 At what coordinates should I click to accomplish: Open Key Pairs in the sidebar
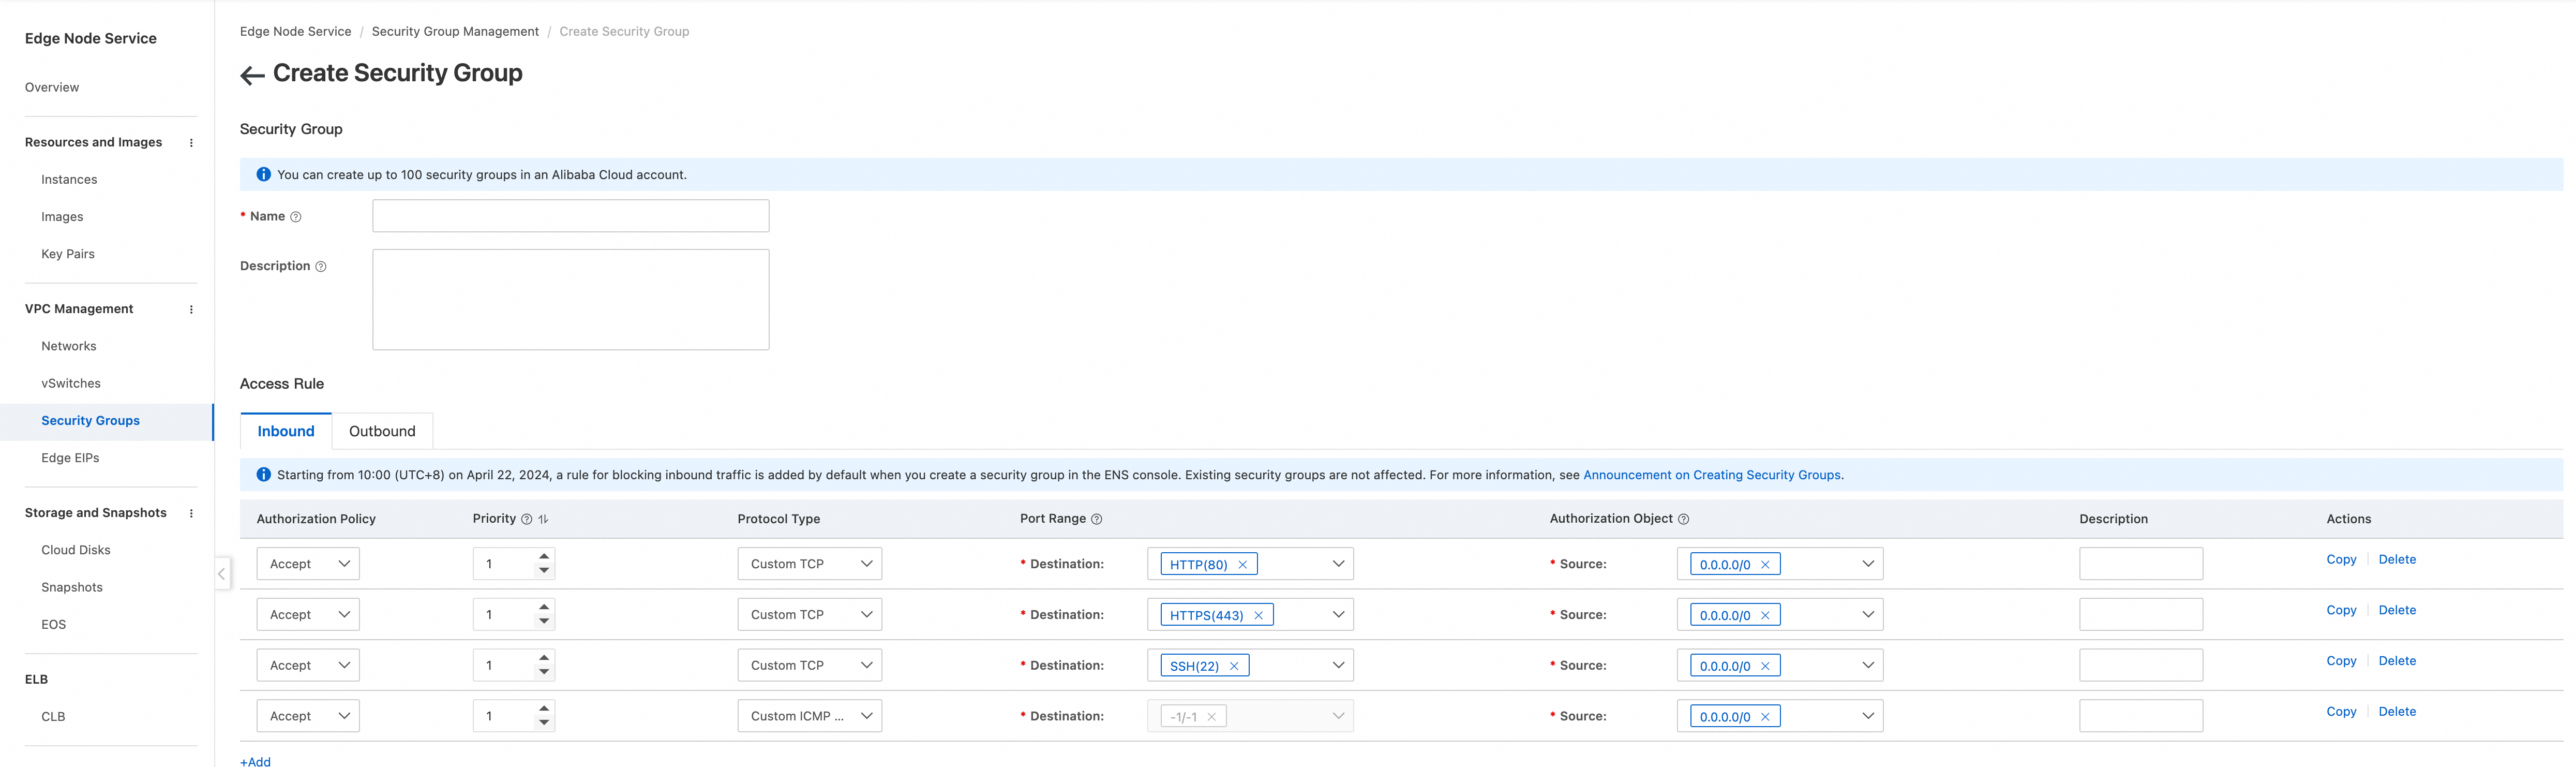[68, 254]
